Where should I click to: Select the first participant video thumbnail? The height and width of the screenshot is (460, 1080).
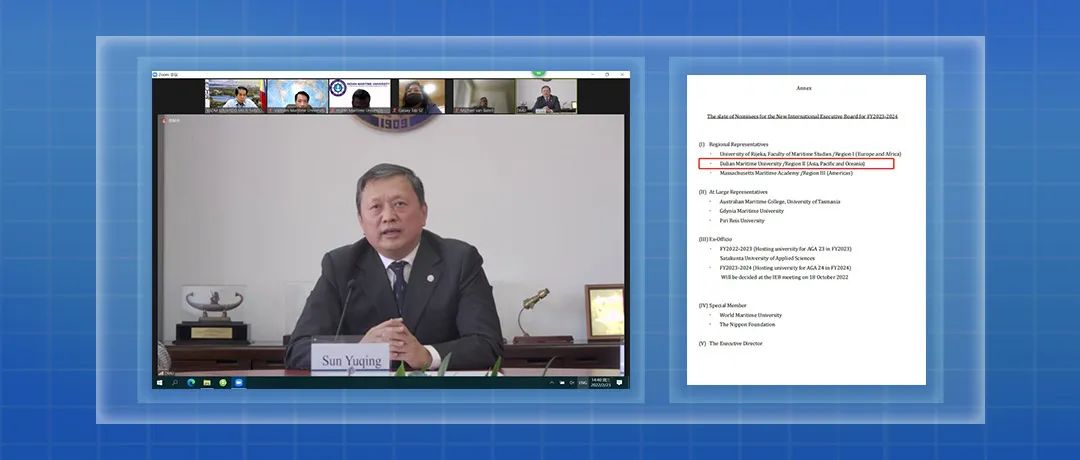[x=235, y=96]
